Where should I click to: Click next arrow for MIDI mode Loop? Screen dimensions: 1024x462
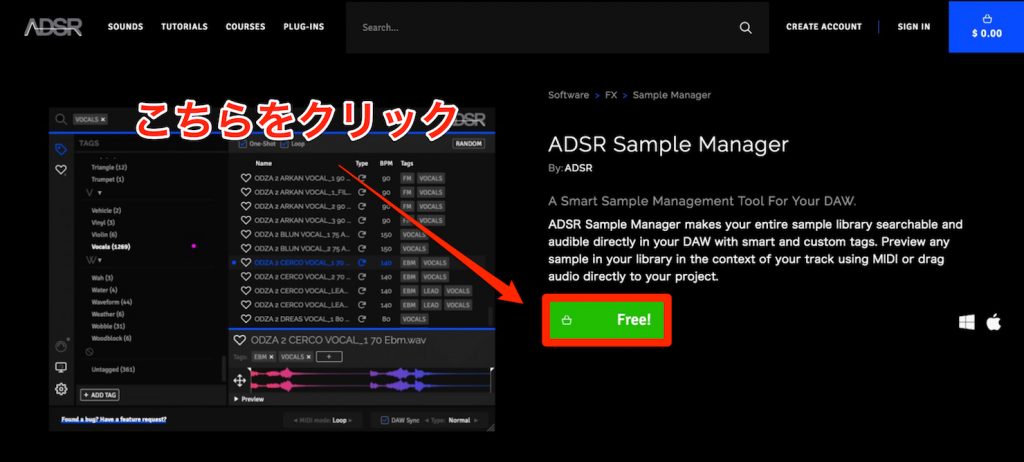click(x=349, y=420)
